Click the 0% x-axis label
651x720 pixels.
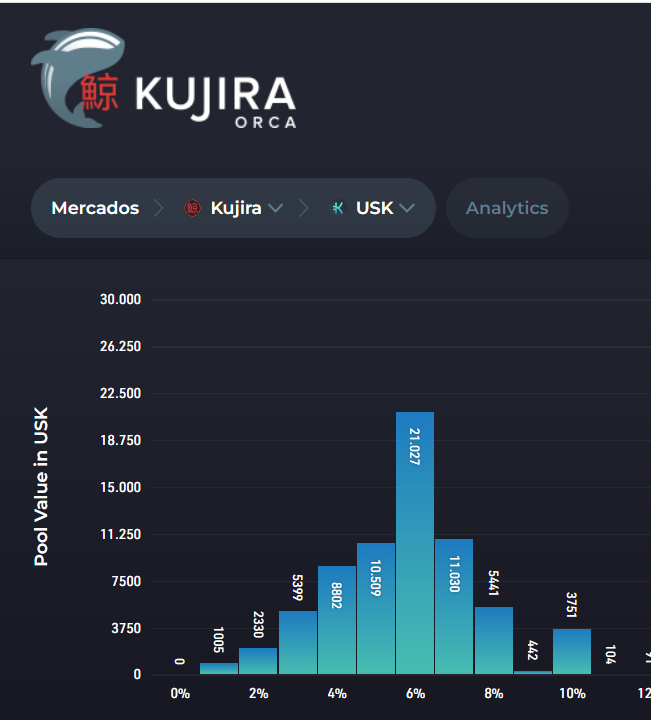180,693
